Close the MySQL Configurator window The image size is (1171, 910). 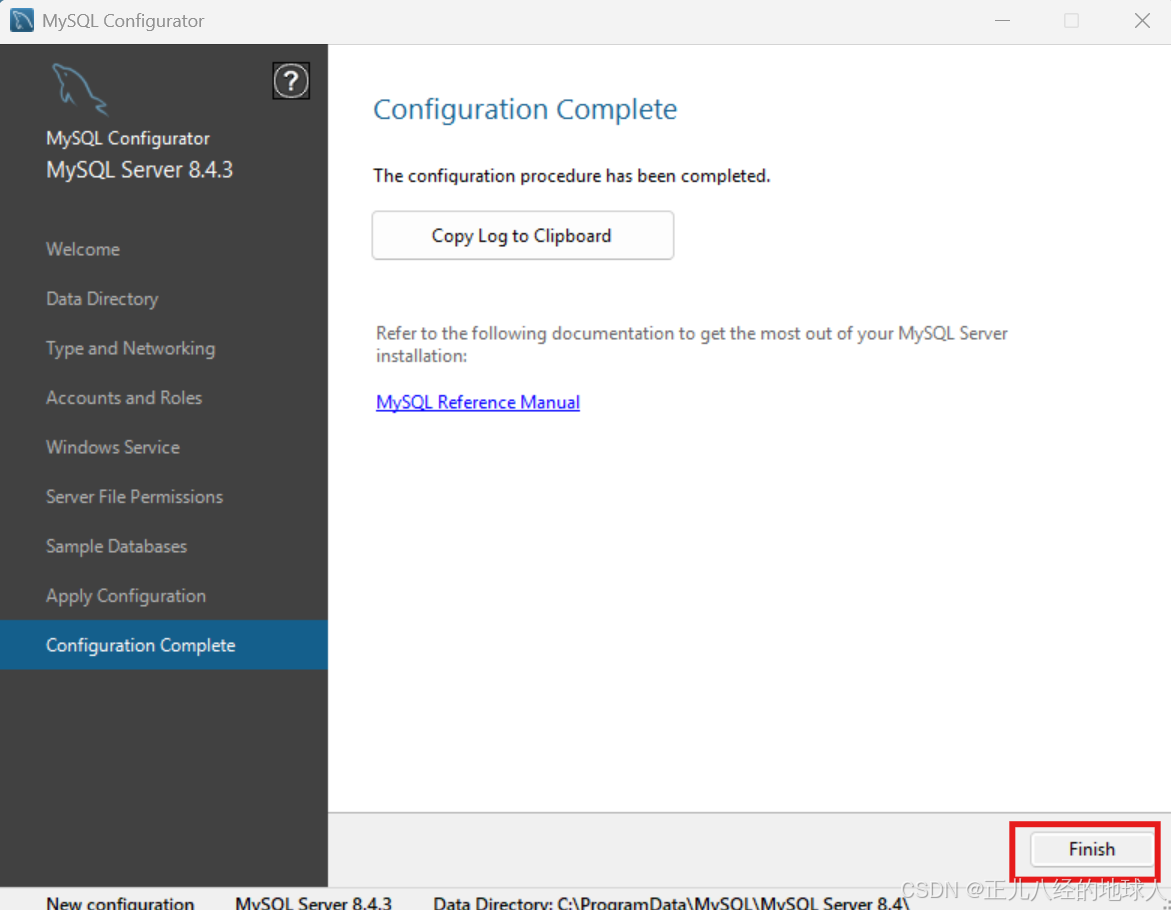(1142, 21)
